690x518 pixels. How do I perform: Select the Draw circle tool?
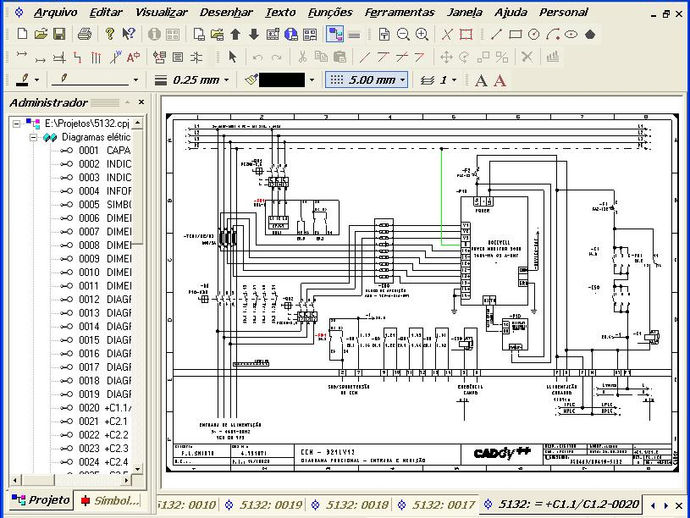point(534,34)
